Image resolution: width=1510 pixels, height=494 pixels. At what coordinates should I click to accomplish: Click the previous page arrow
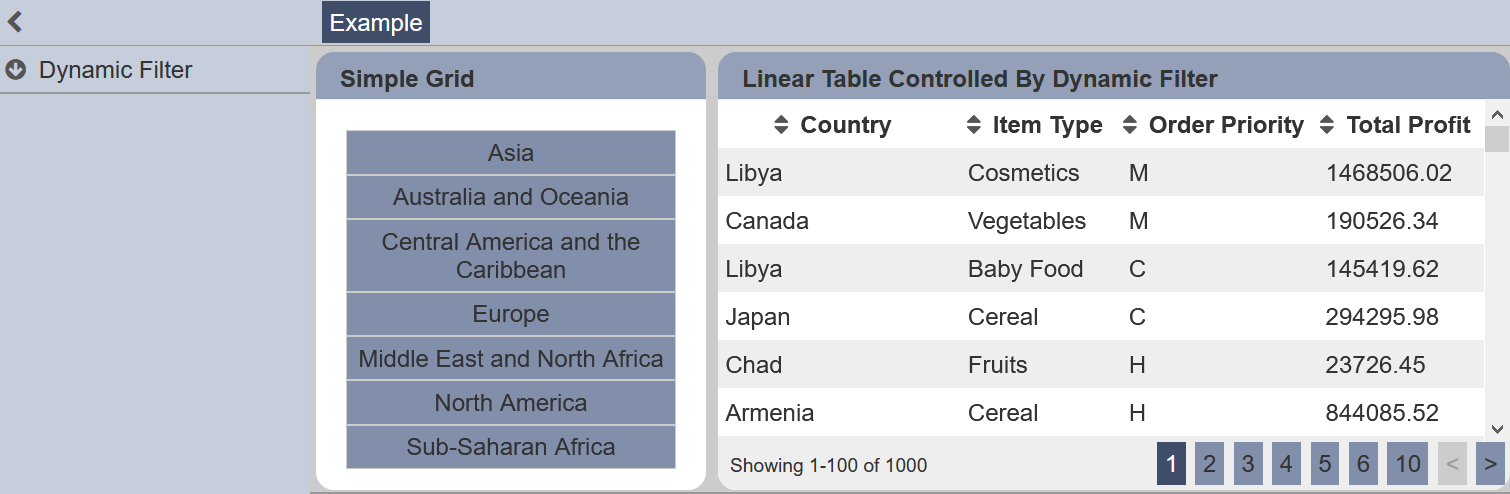(1452, 464)
